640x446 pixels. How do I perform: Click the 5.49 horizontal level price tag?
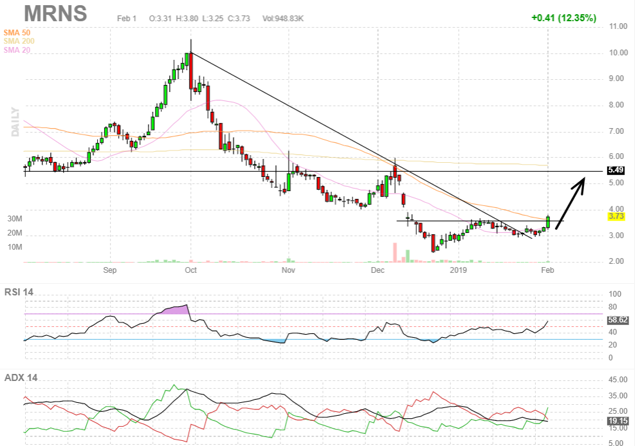click(x=616, y=170)
